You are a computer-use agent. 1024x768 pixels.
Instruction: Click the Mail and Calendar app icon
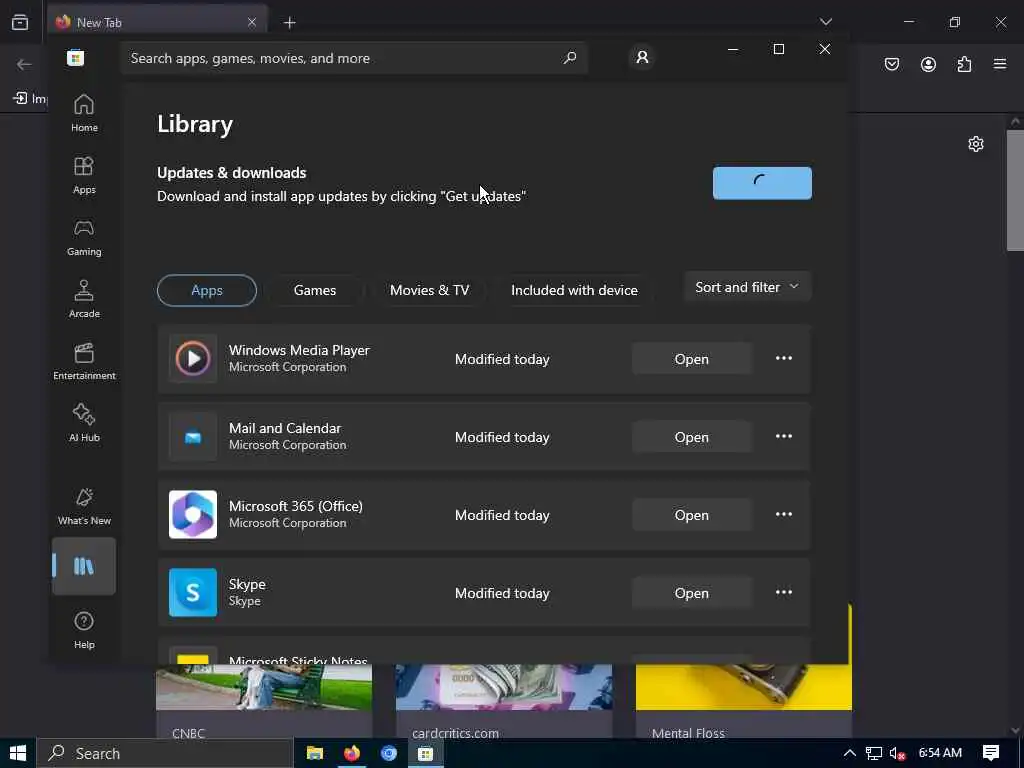193,437
